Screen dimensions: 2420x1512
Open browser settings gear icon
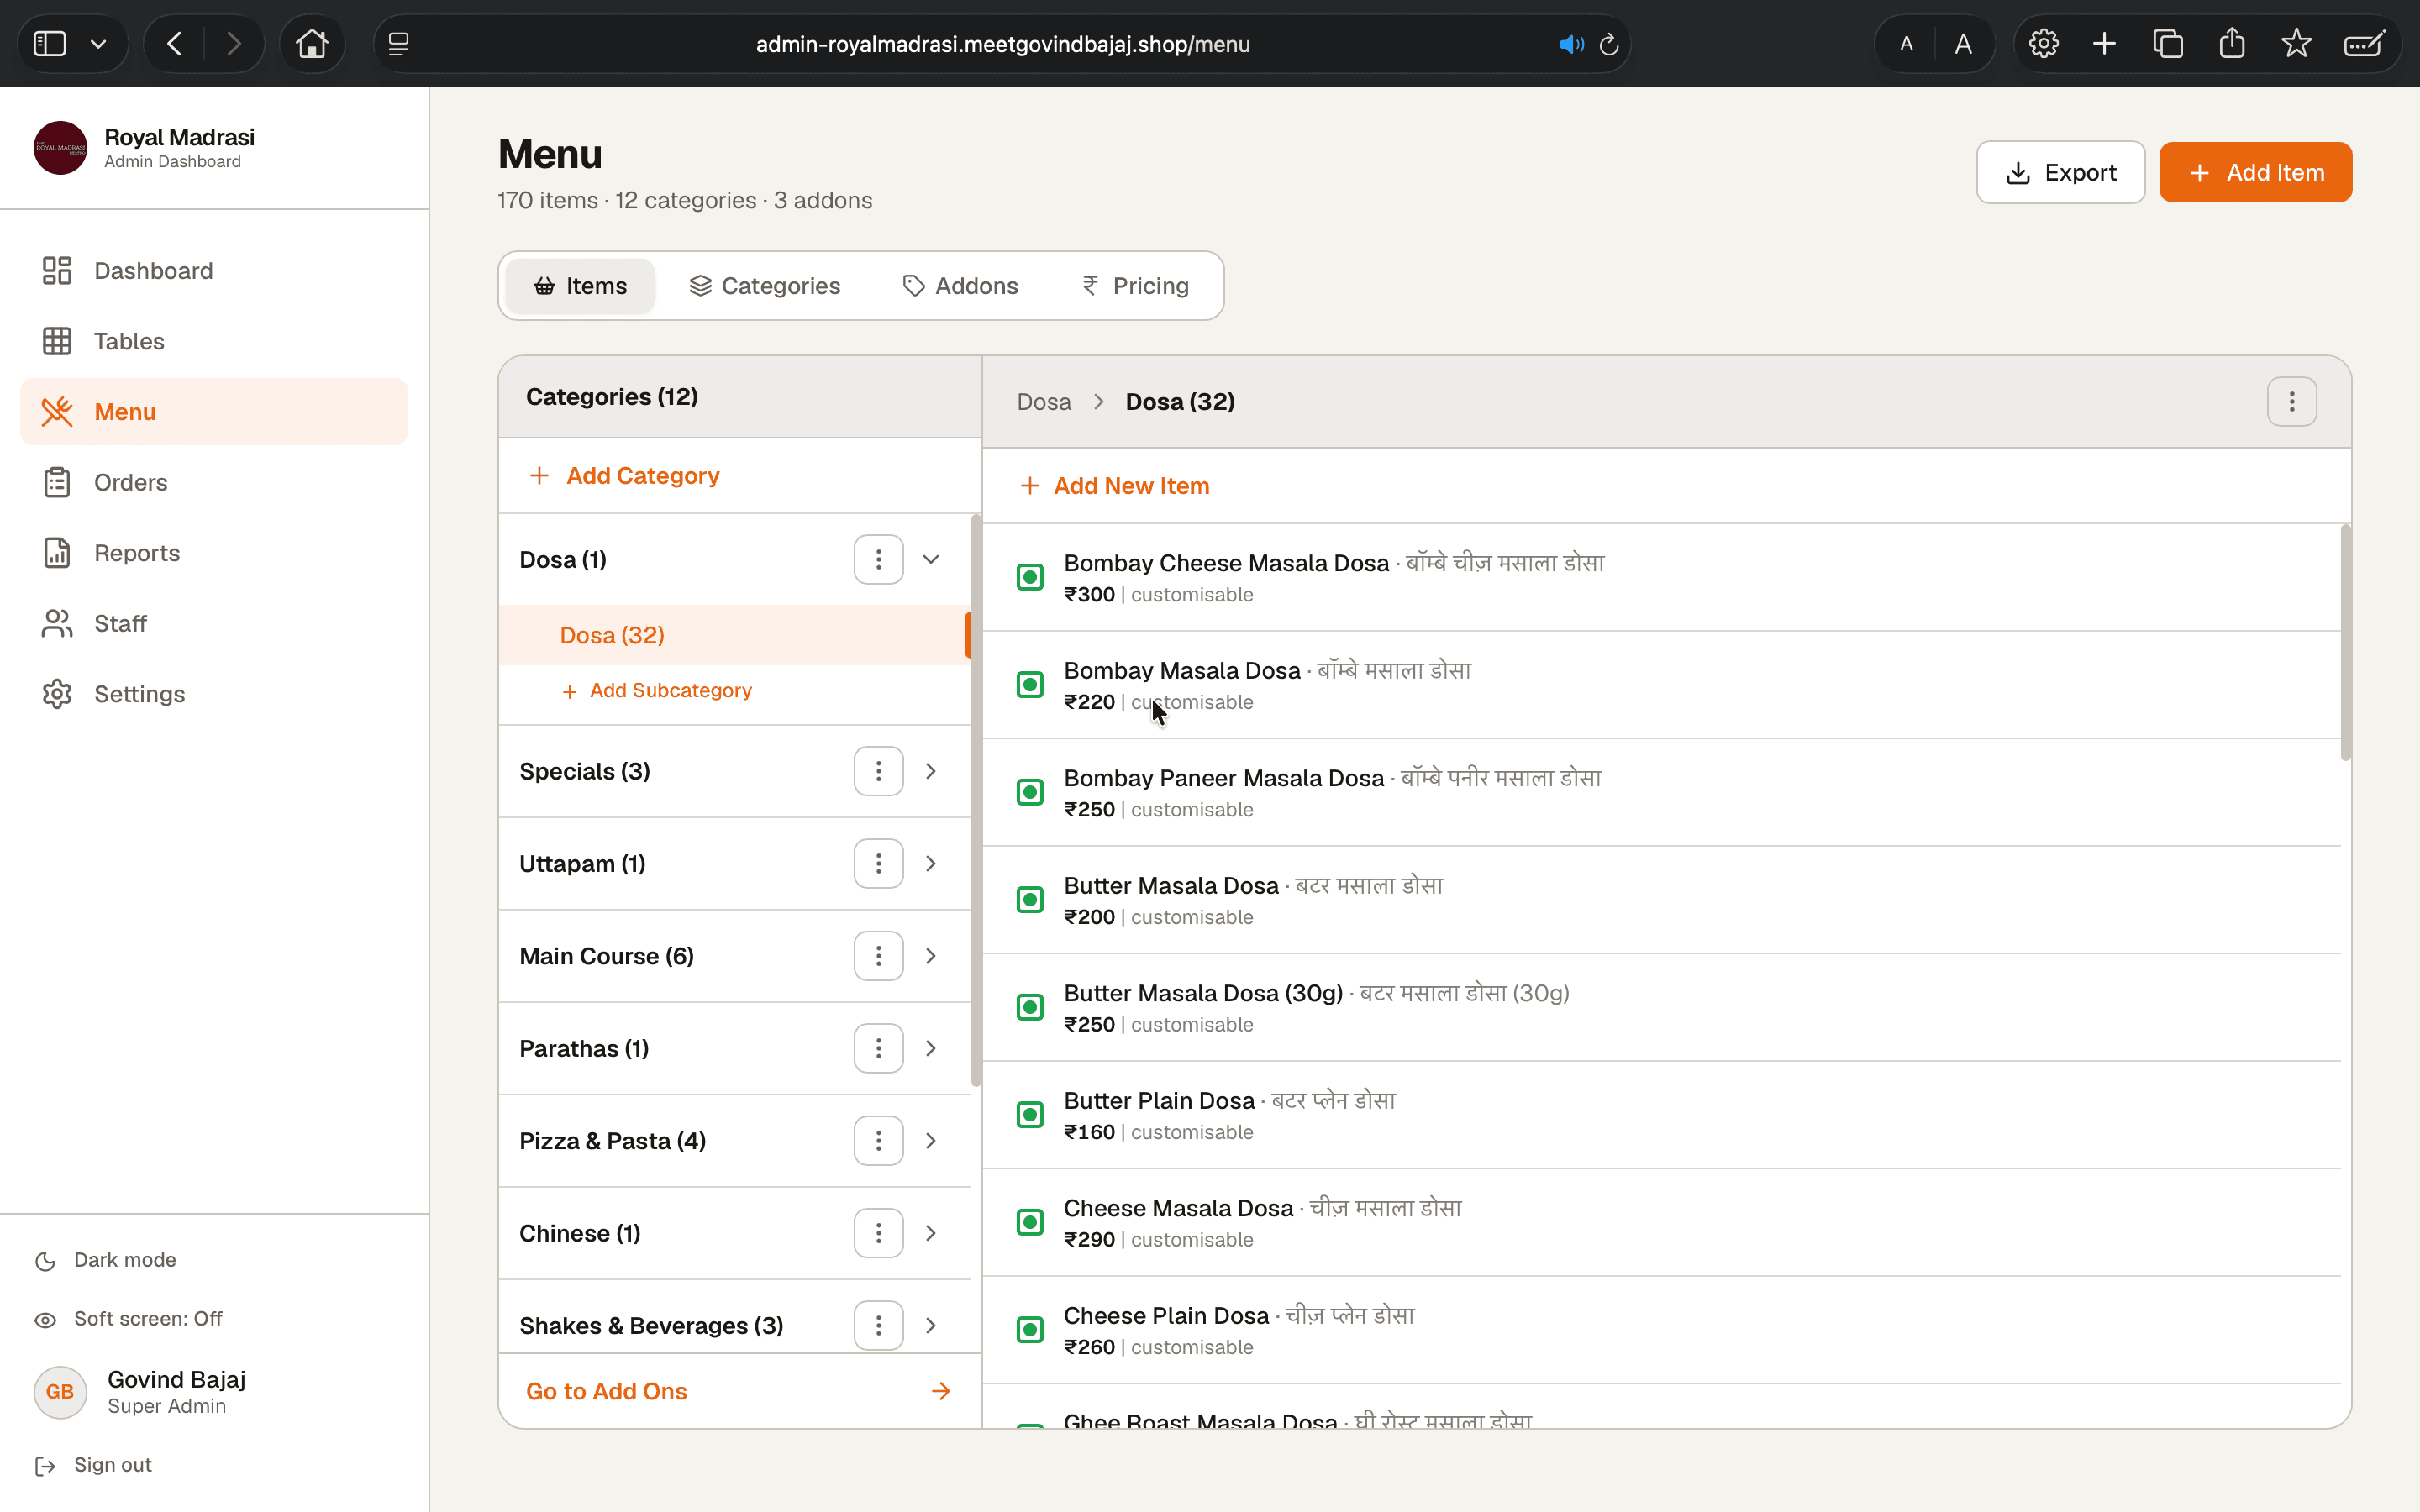pyautogui.click(x=2043, y=44)
